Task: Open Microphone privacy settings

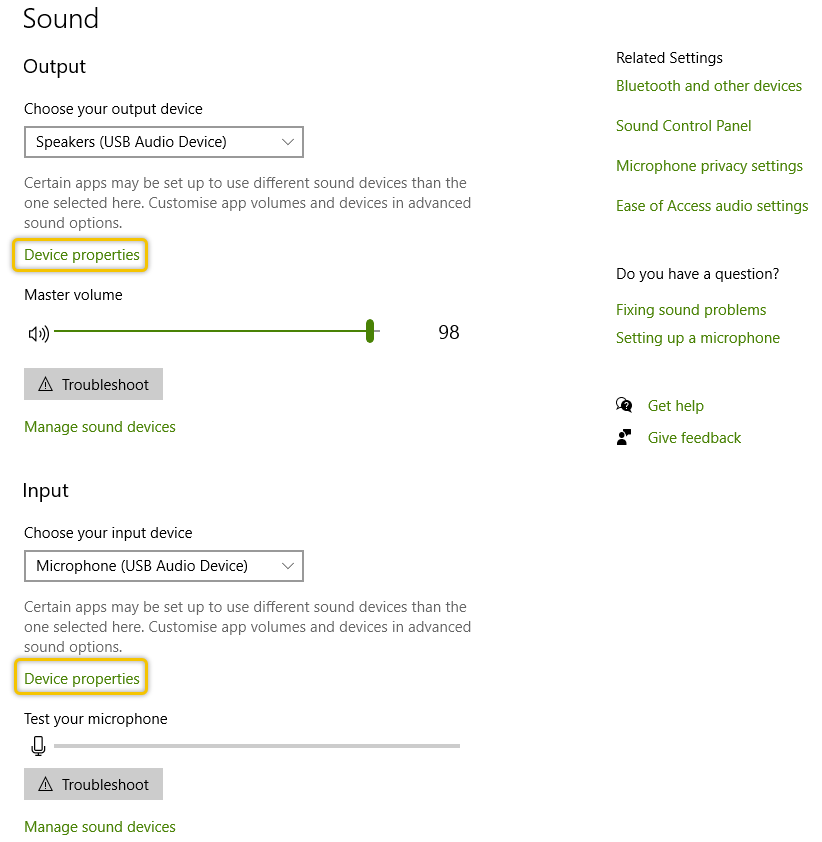Action: (709, 166)
